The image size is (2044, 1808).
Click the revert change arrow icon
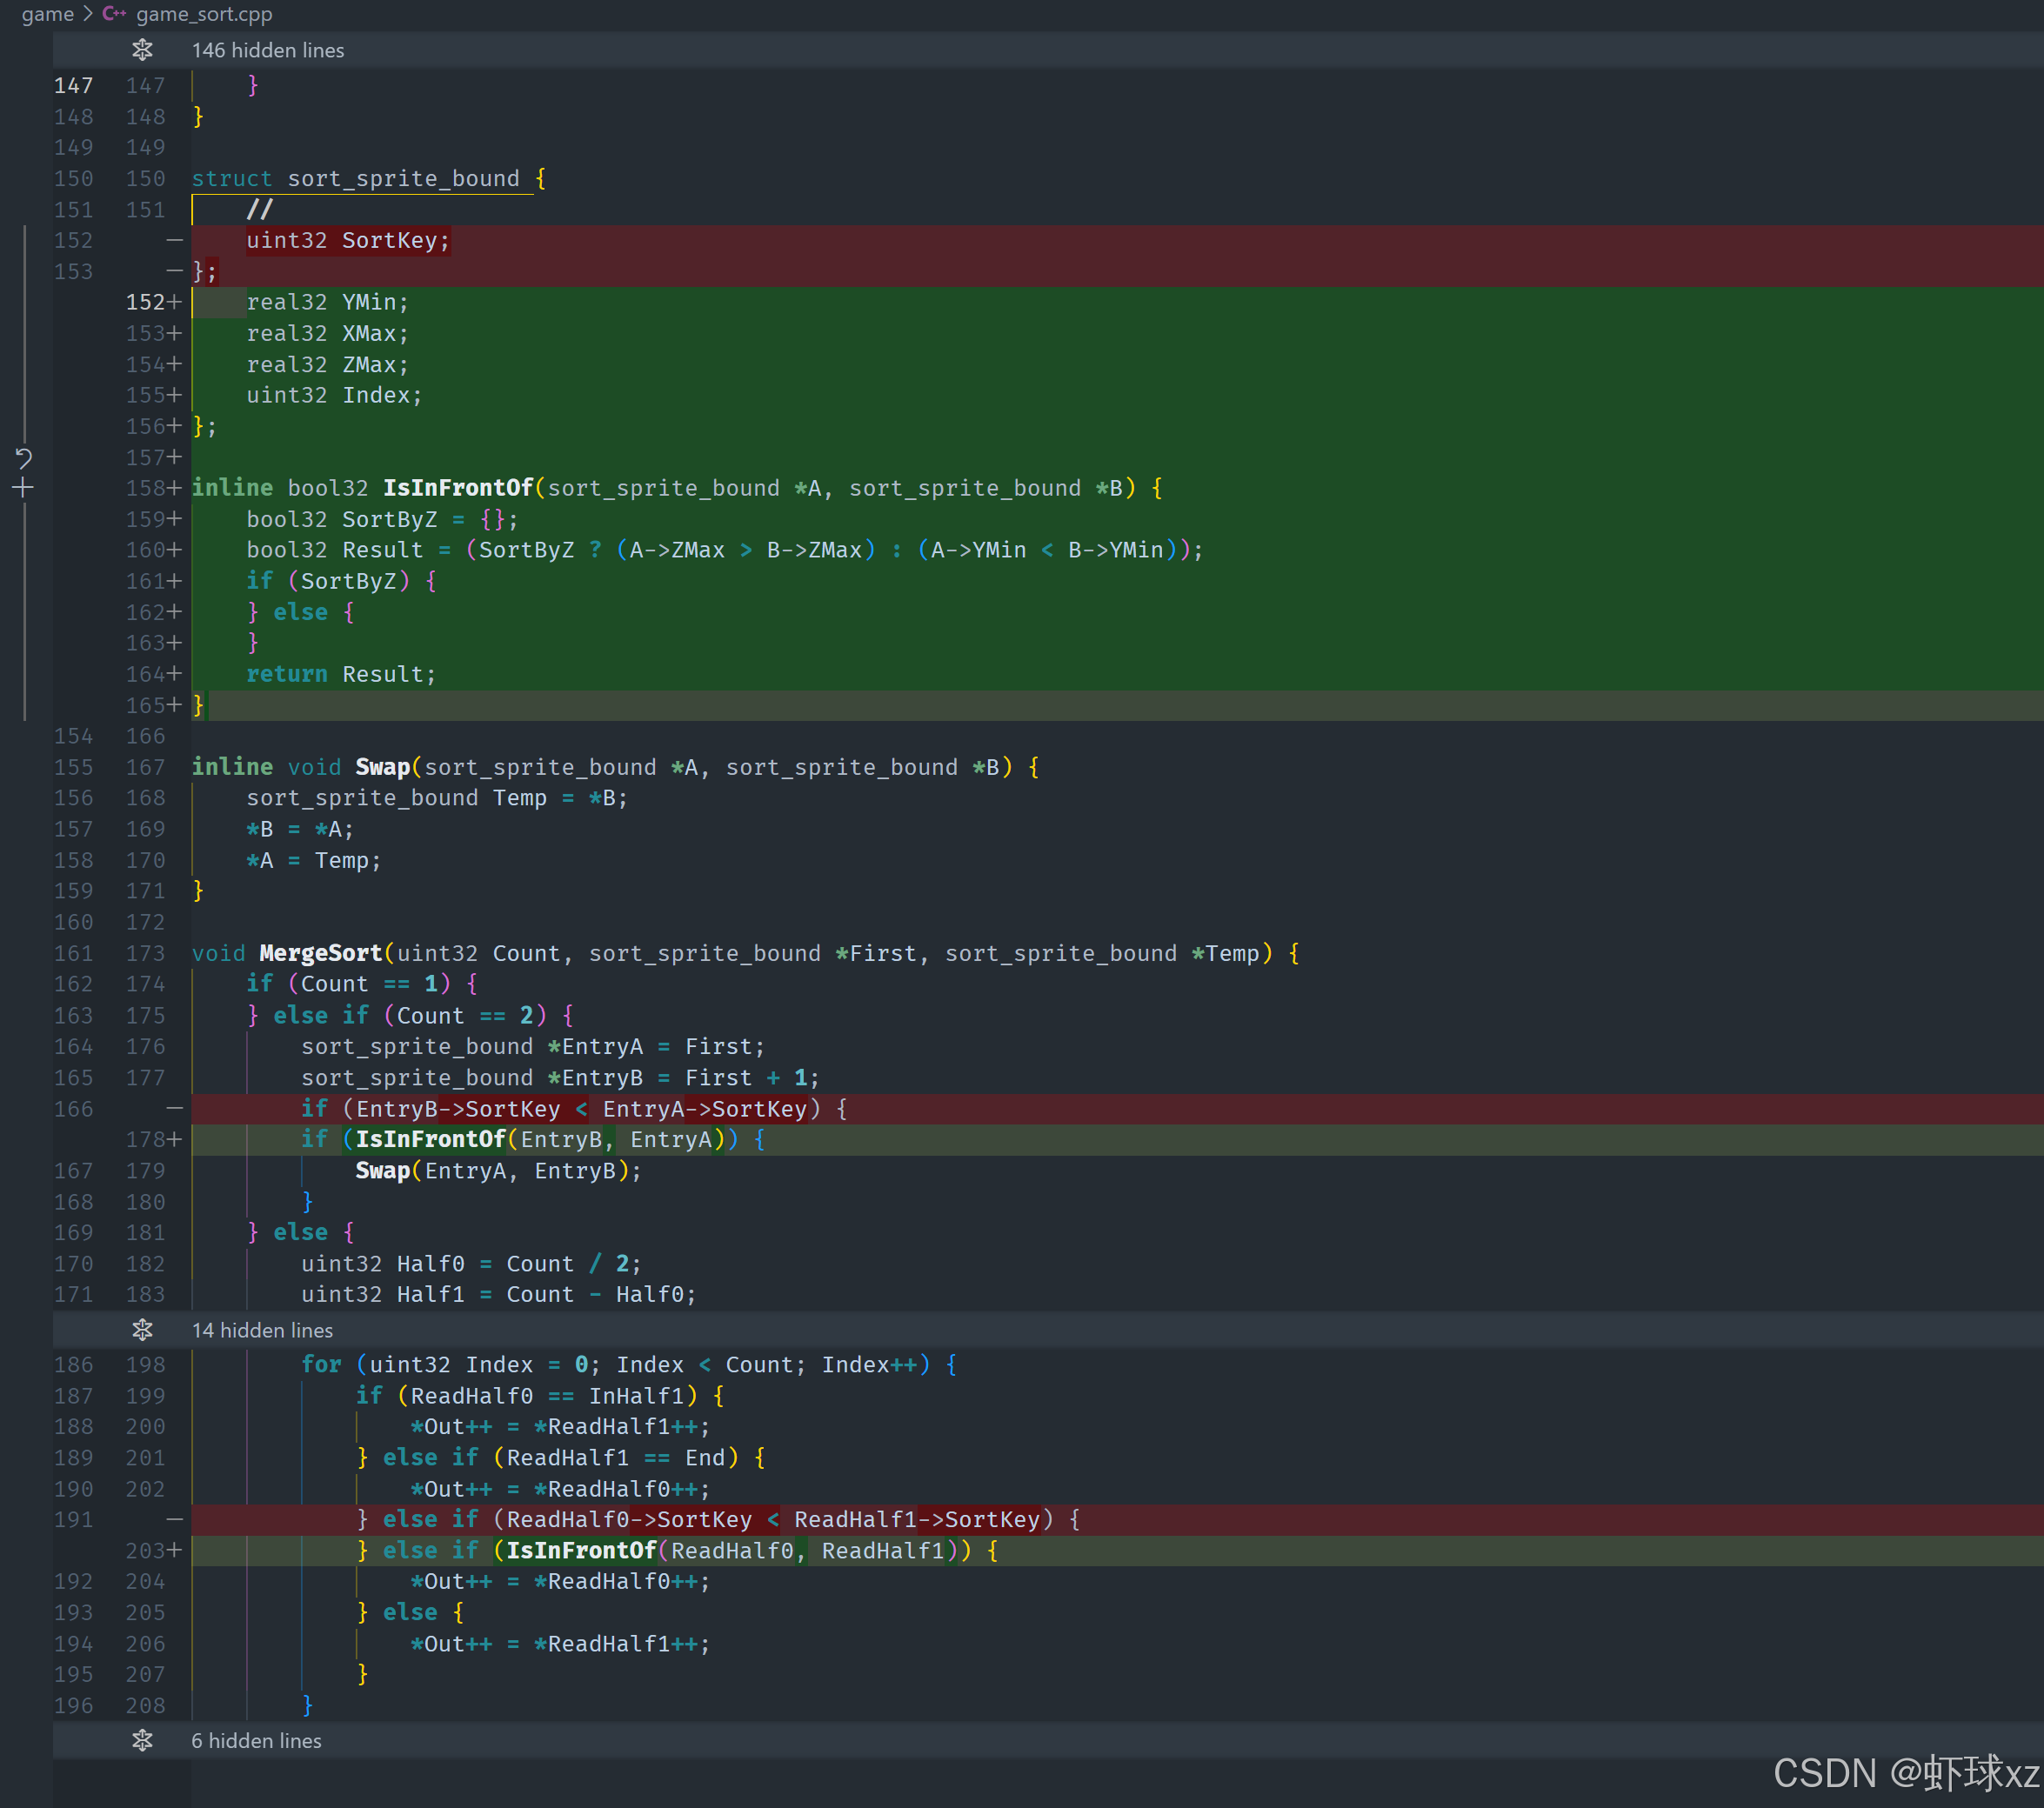pos(24,458)
